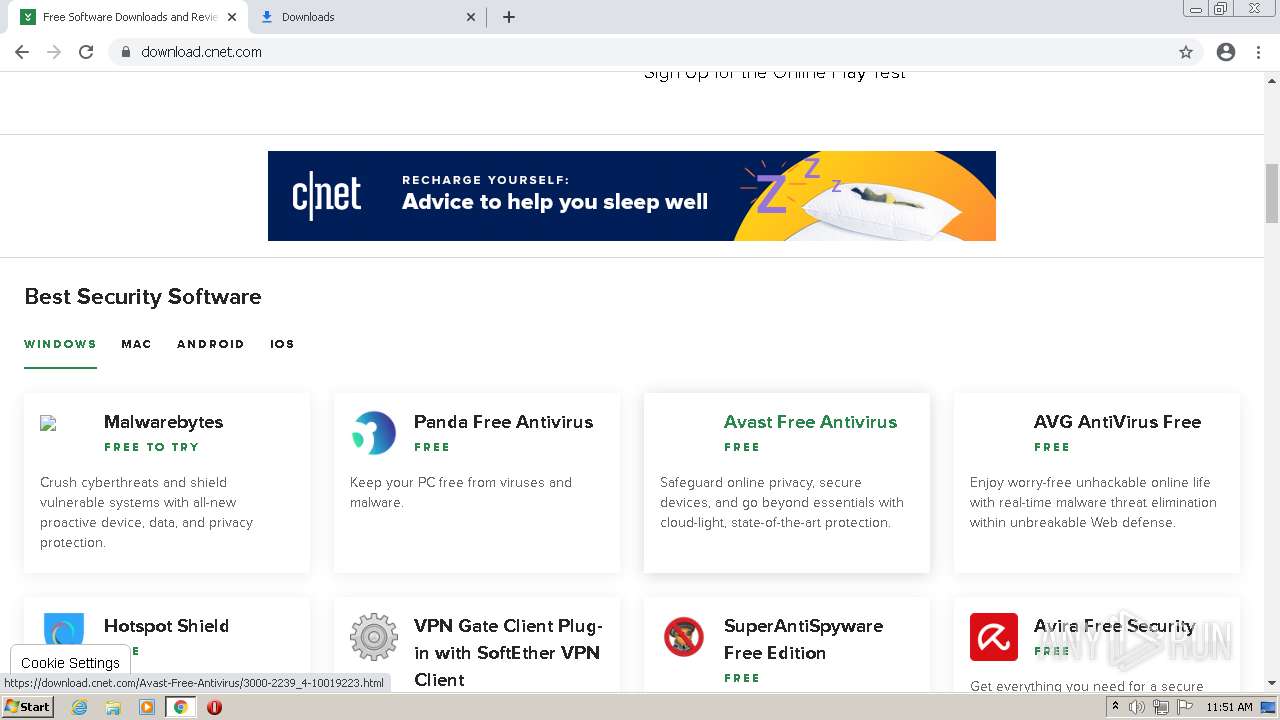Viewport: 1280px width, 720px height.
Task: Open Avast Free Antivirus title link
Action: [810, 422]
